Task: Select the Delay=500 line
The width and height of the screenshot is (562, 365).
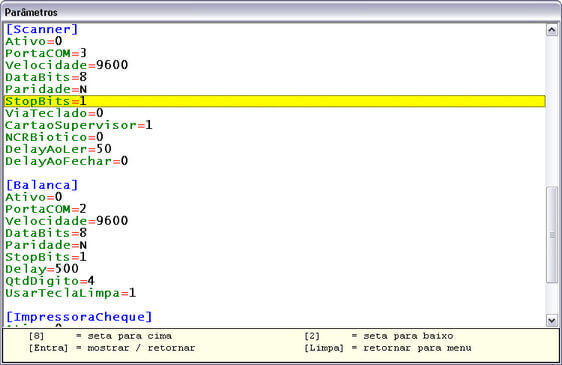Action: pyautogui.click(x=42, y=269)
